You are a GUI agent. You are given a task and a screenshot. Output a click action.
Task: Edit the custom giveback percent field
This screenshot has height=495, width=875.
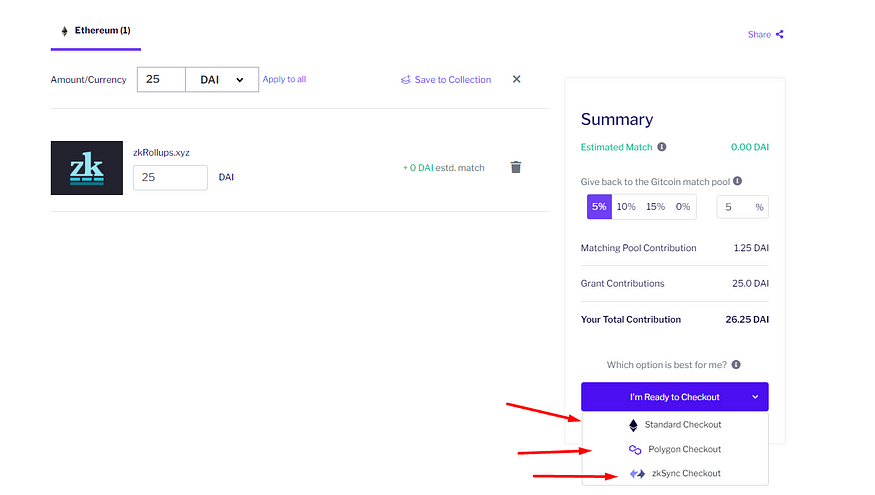pyautogui.click(x=742, y=207)
